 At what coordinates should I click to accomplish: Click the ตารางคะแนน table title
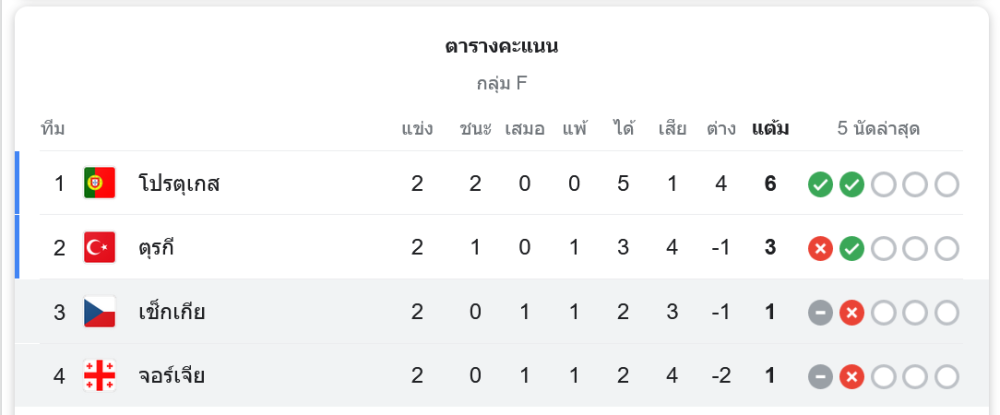[x=501, y=47]
